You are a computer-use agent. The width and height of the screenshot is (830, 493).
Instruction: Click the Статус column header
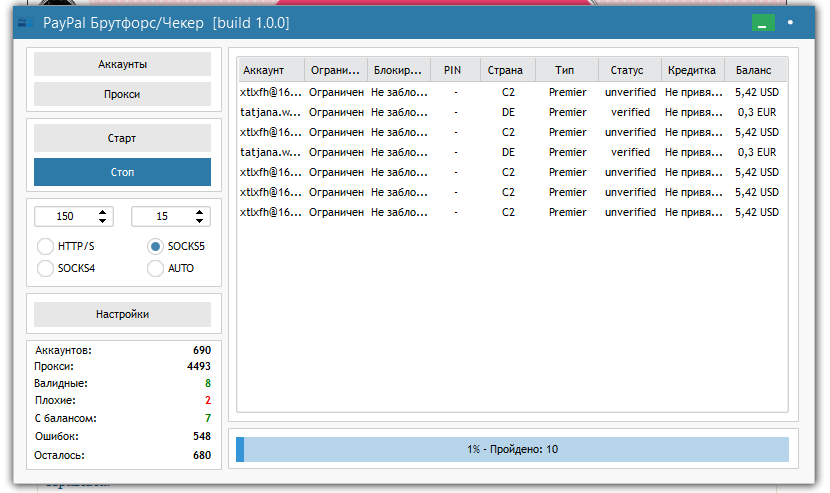(630, 70)
